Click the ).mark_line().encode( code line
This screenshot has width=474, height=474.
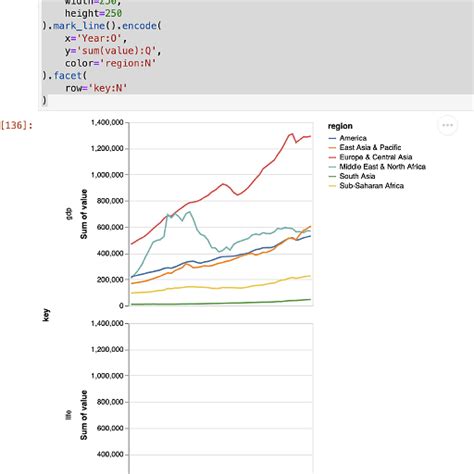102,26
